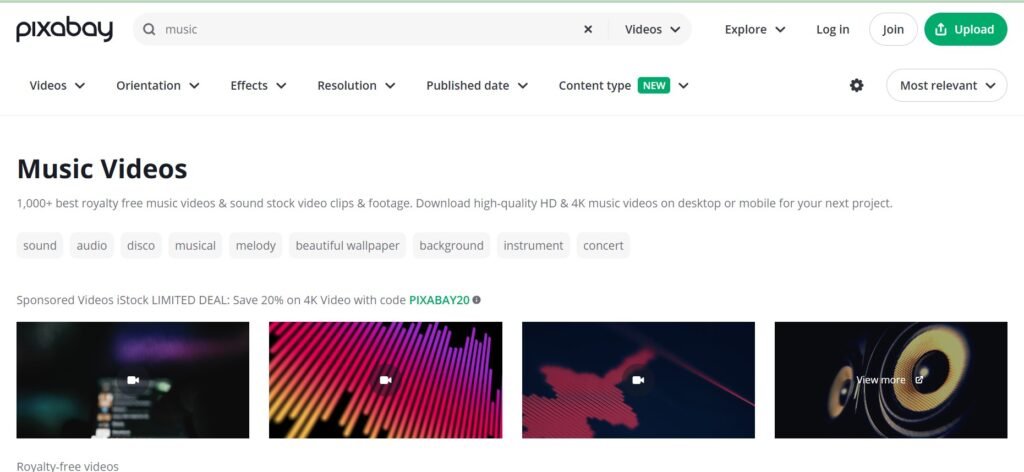Open the Most relevant sort dropdown

pyautogui.click(x=947, y=86)
